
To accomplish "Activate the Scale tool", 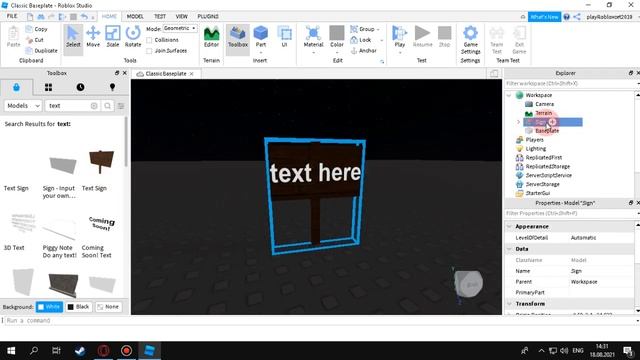I will (x=113, y=36).
